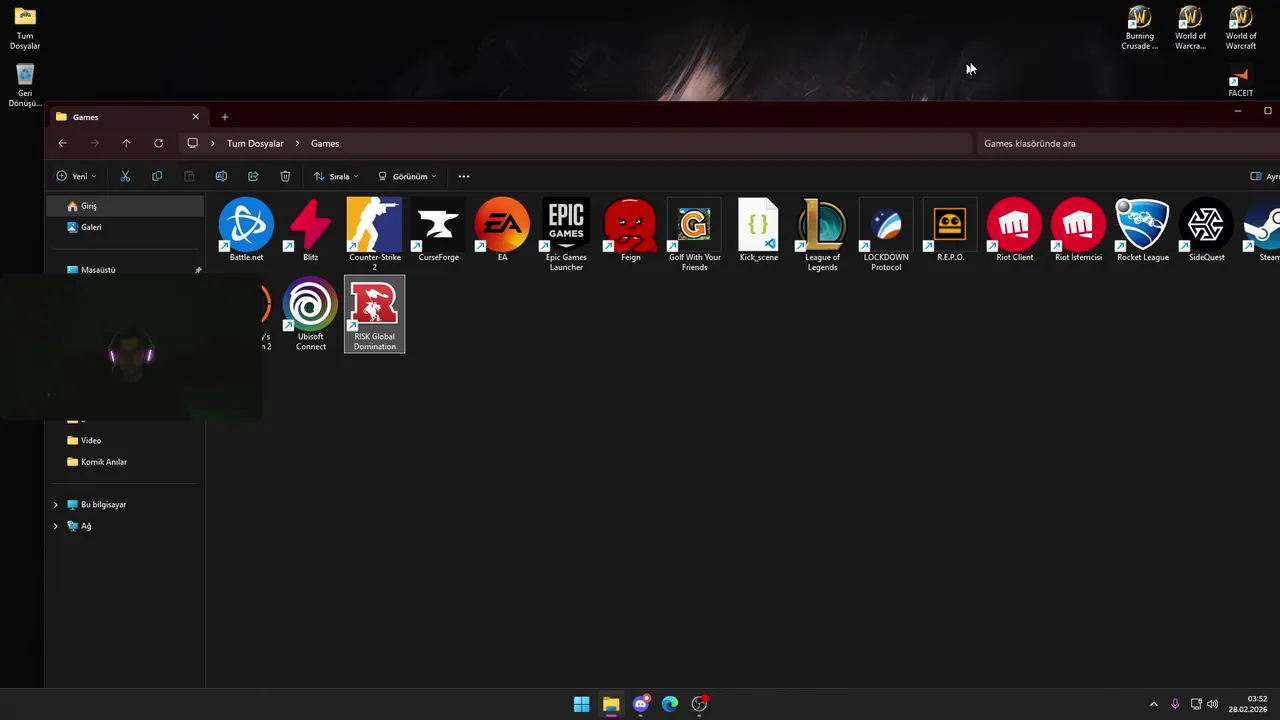Click the volume speaker tray icon
This screenshot has width=1280, height=720.
point(1213,704)
